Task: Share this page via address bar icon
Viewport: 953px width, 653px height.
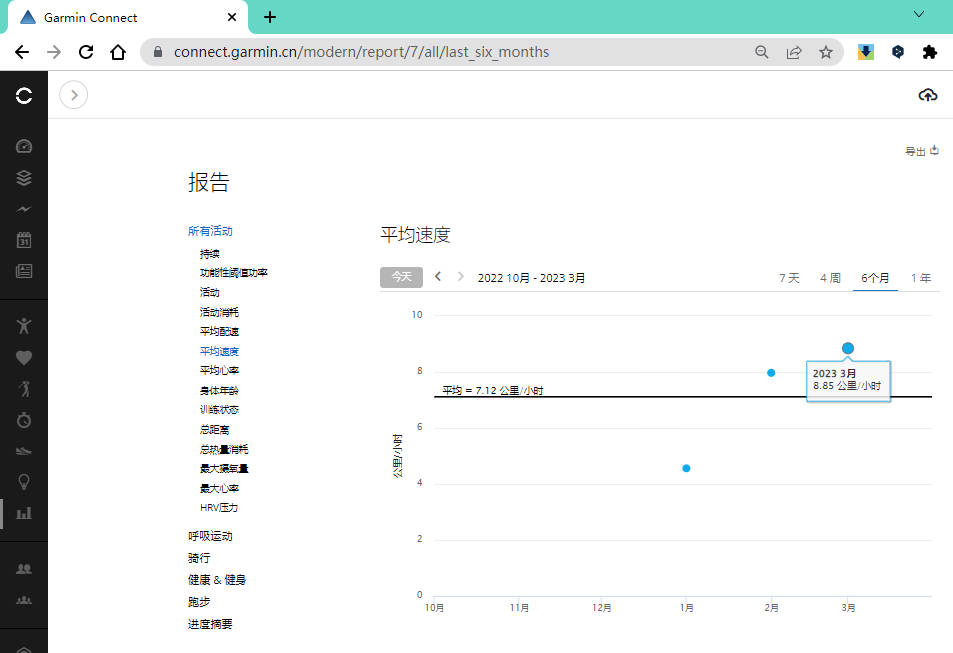Action: [x=794, y=52]
